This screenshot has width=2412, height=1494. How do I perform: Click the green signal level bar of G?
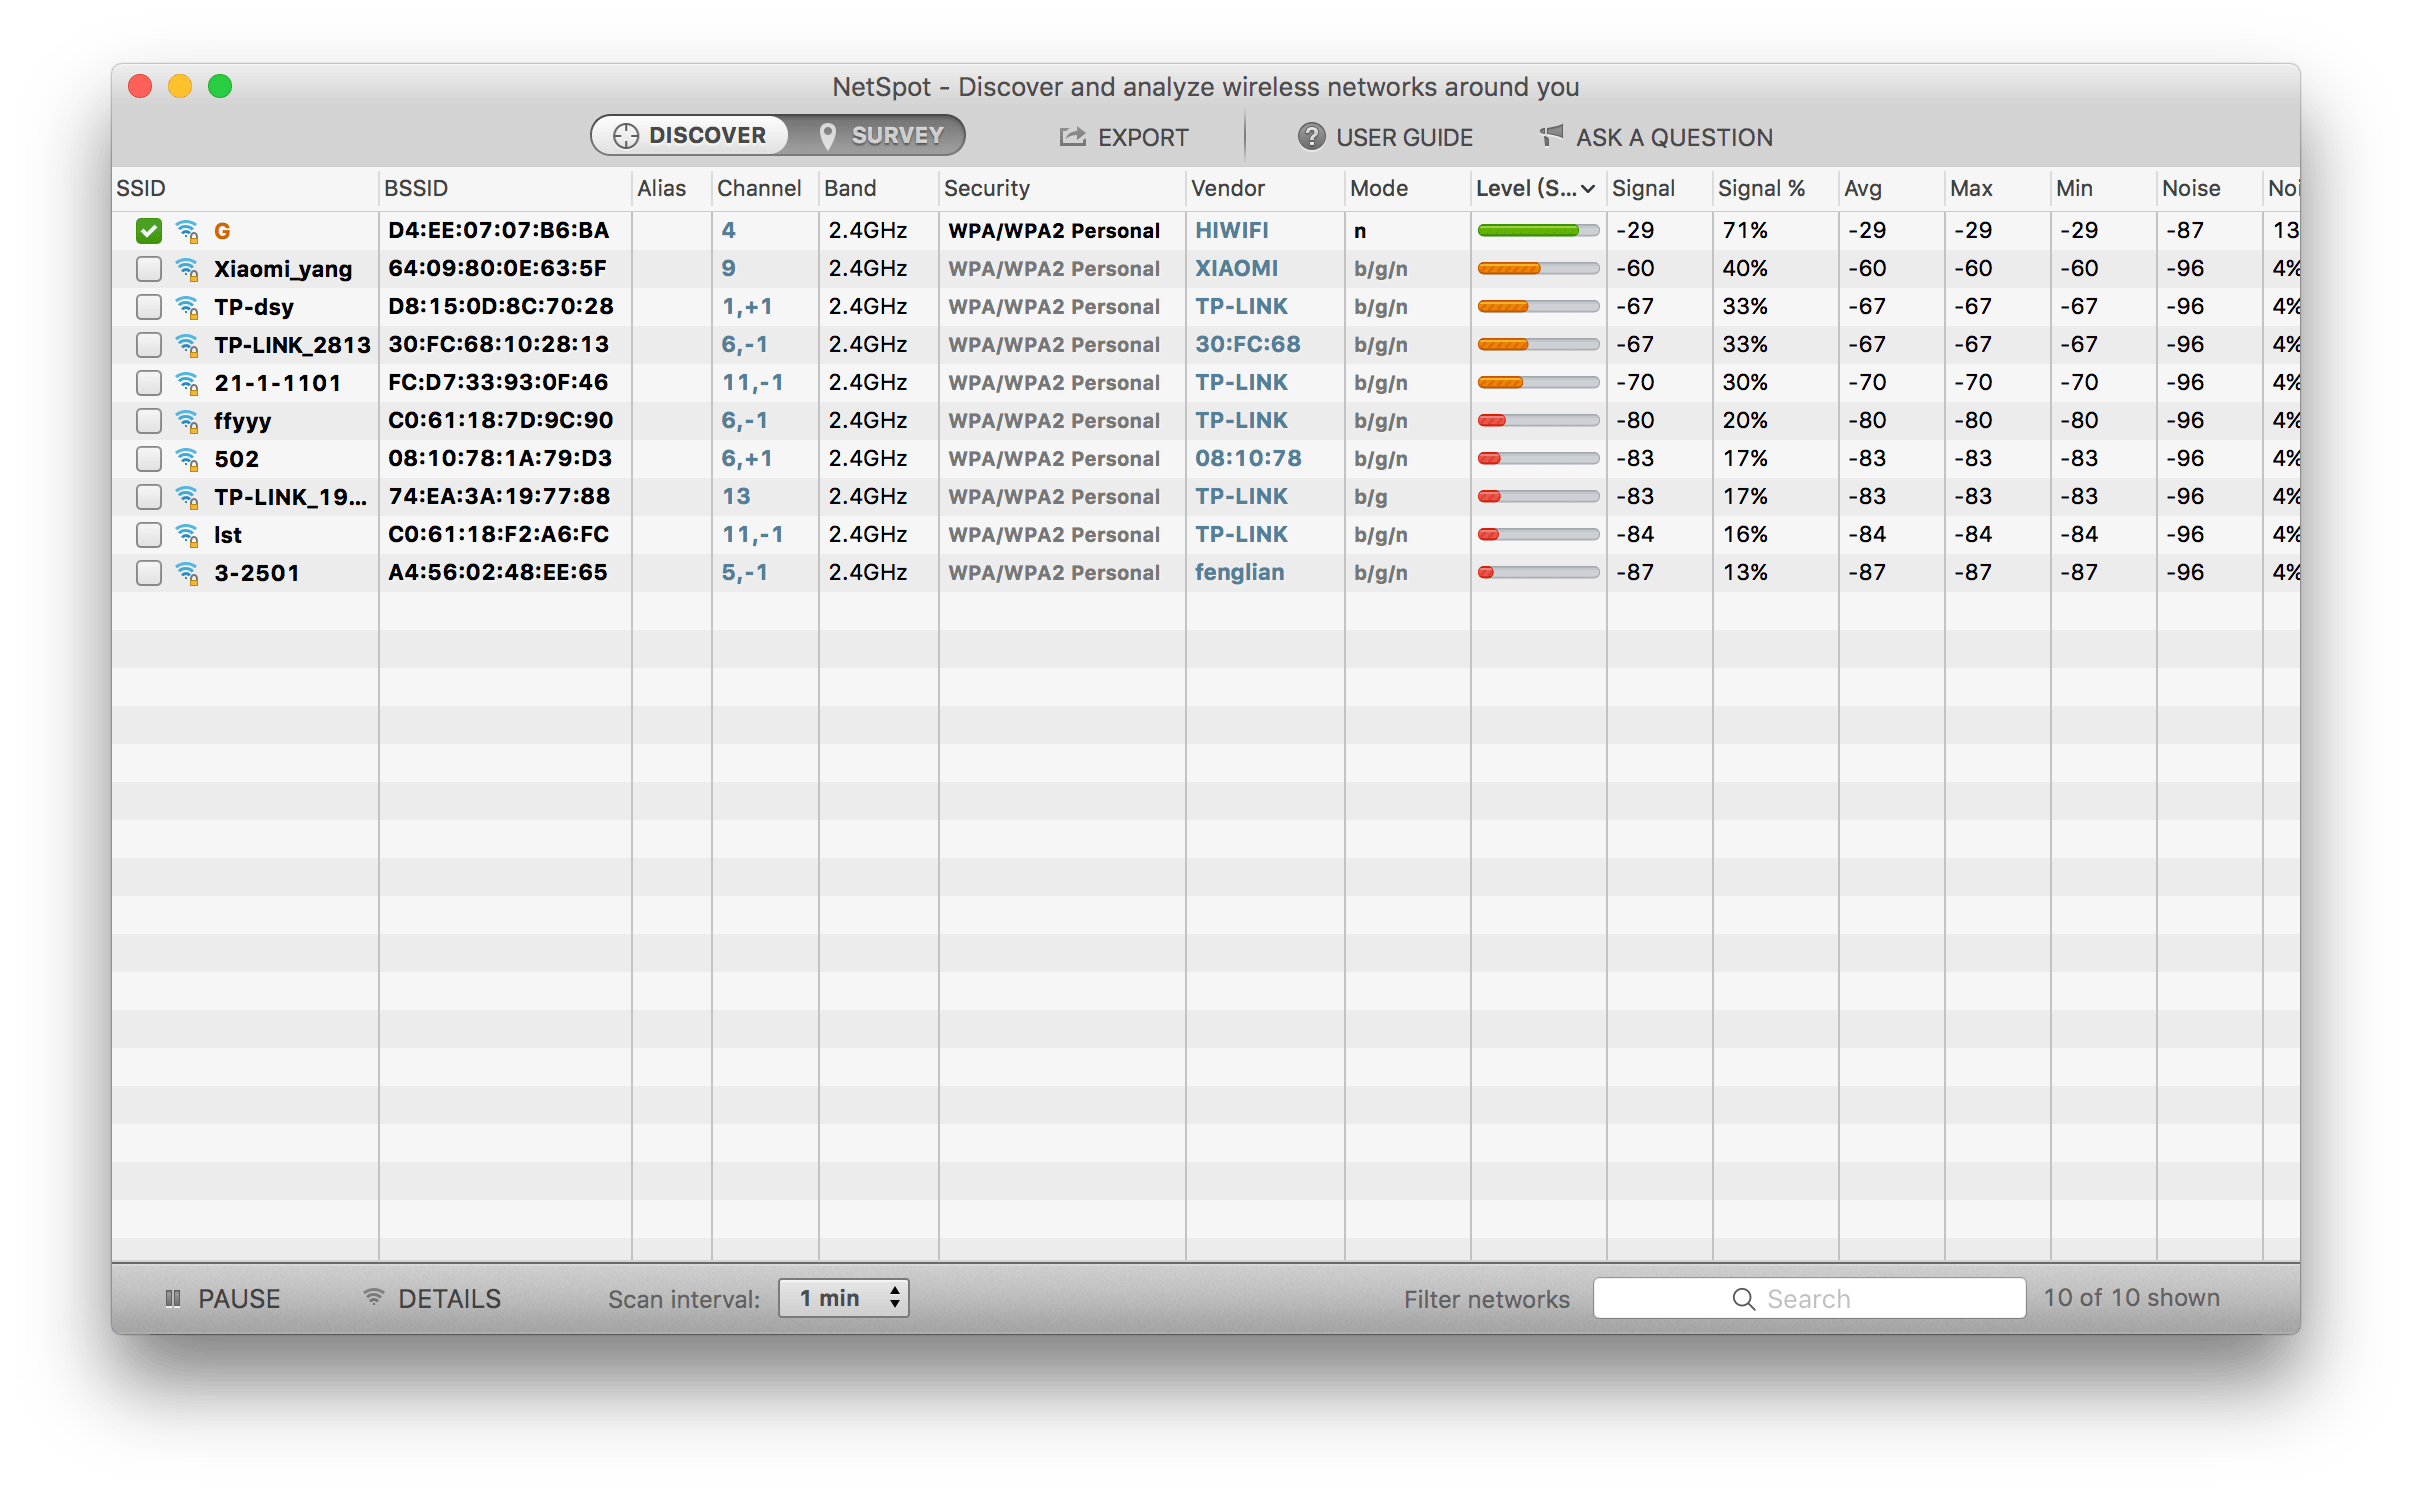pyautogui.click(x=1538, y=231)
